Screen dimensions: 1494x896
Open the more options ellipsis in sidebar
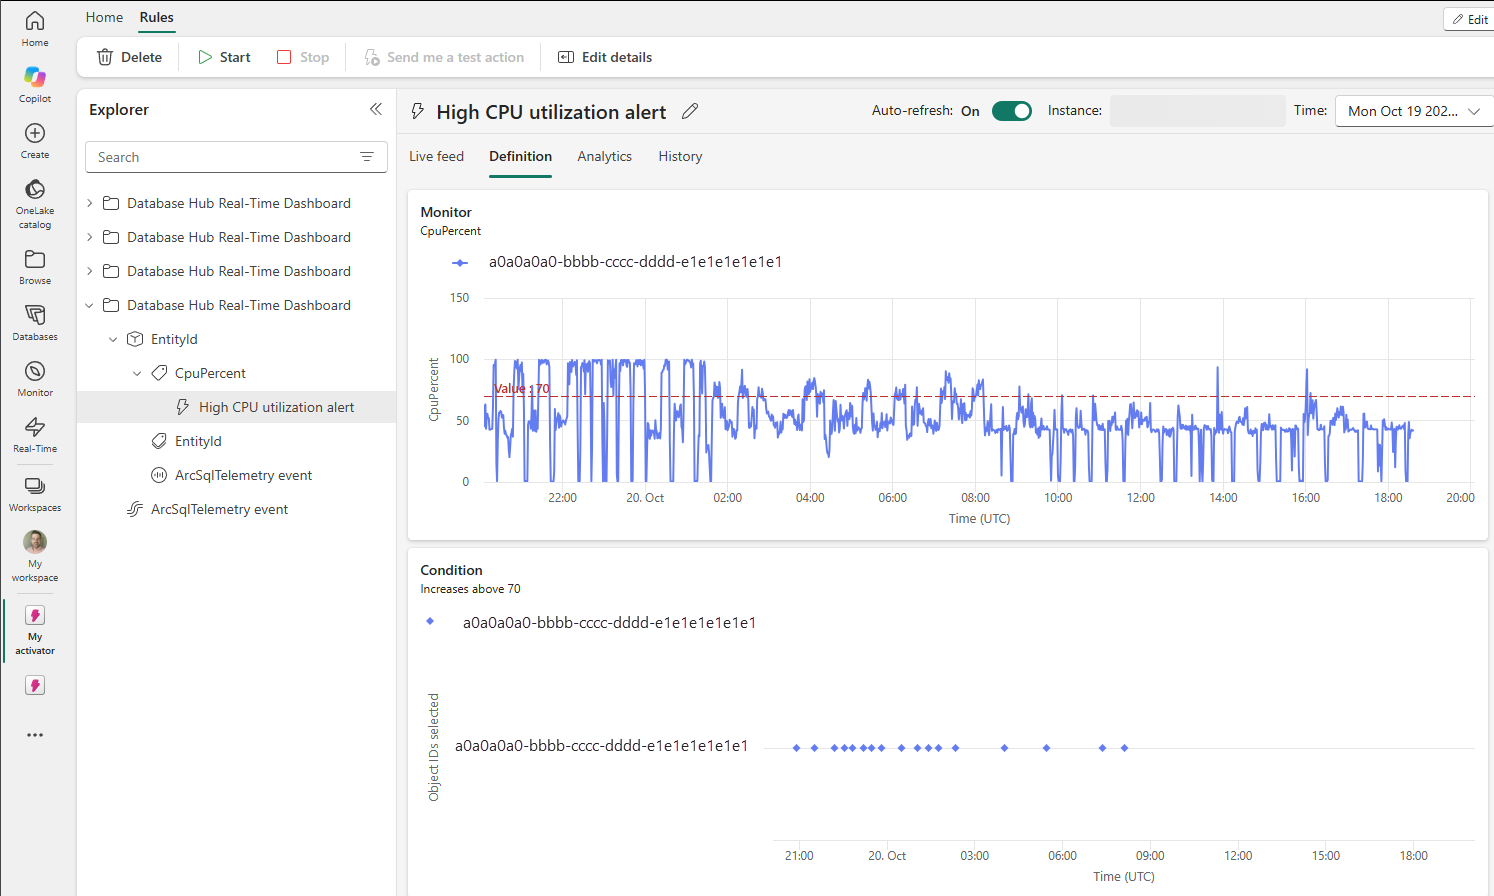[x=35, y=735]
